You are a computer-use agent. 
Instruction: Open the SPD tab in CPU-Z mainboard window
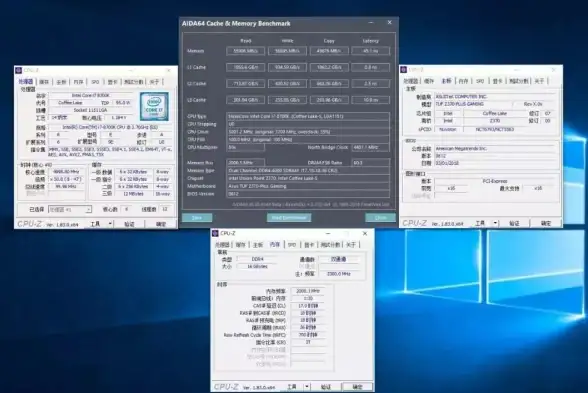tap(480, 81)
